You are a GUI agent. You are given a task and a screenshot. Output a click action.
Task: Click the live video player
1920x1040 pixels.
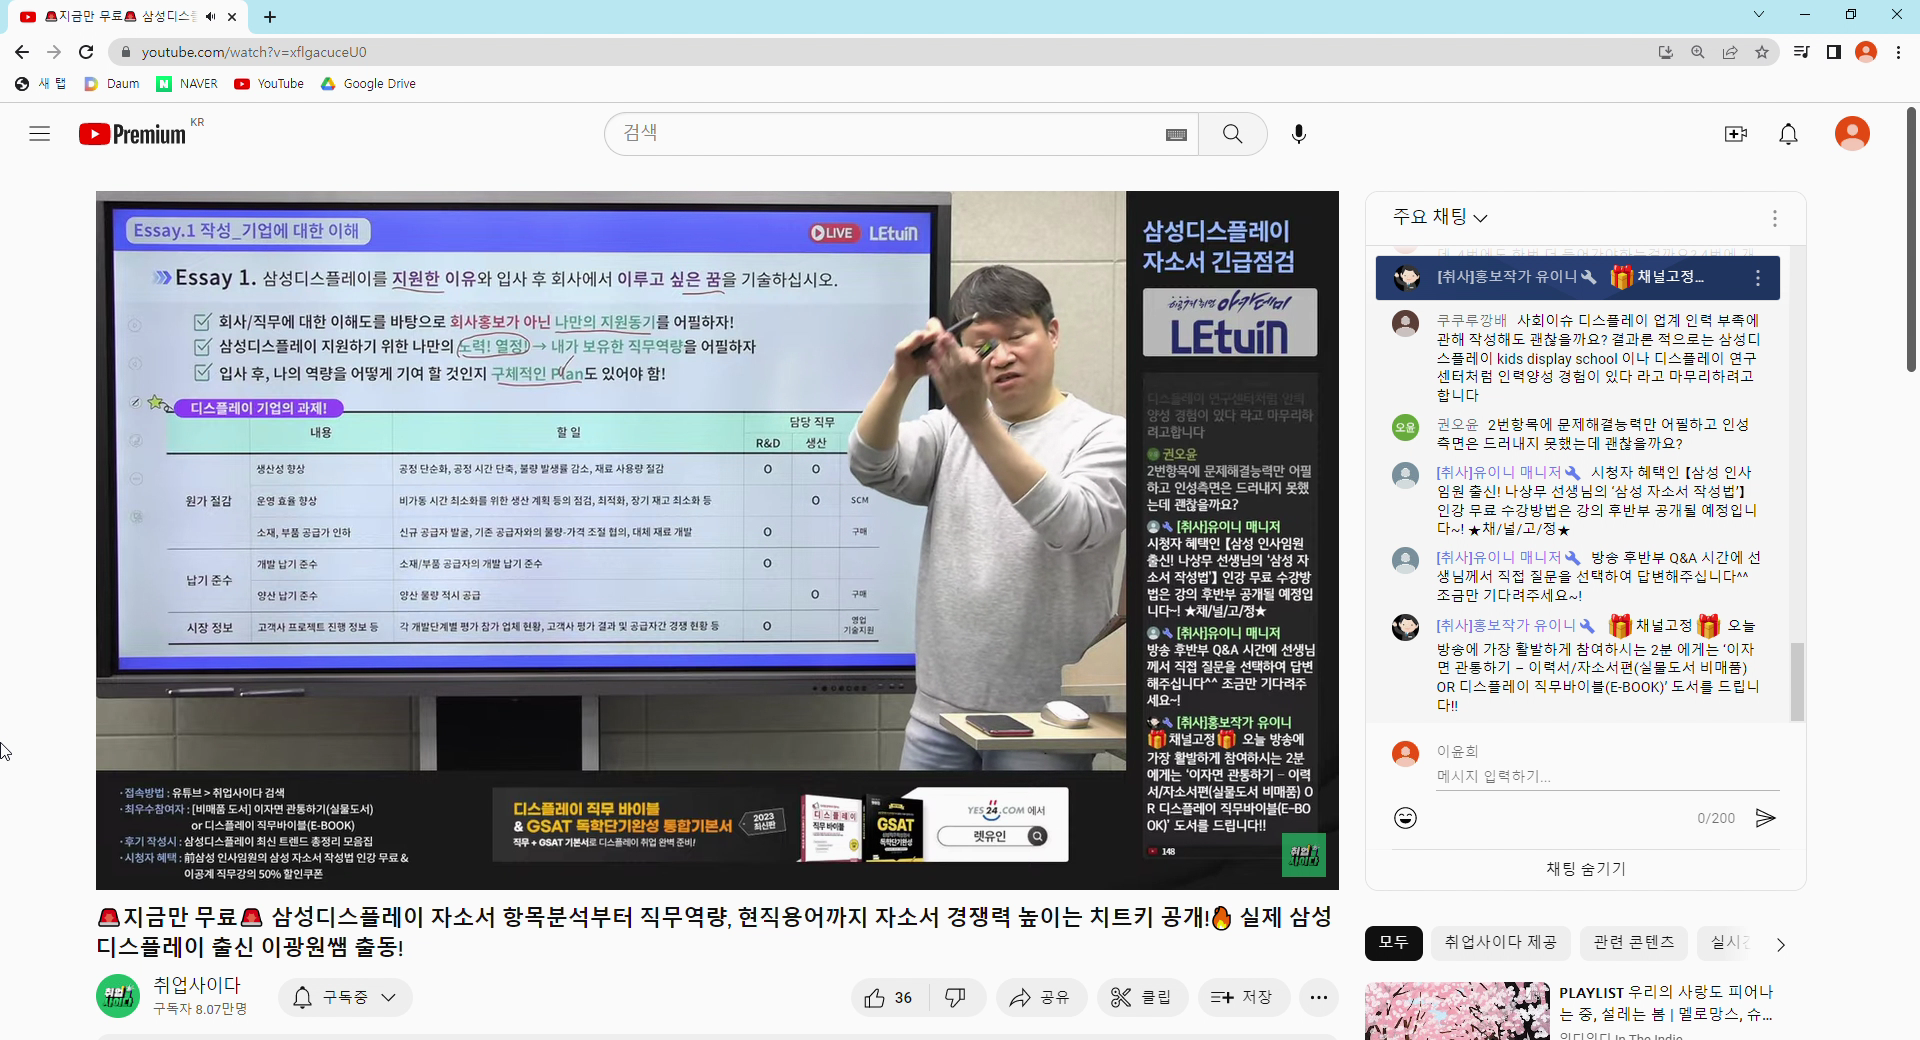(x=717, y=540)
